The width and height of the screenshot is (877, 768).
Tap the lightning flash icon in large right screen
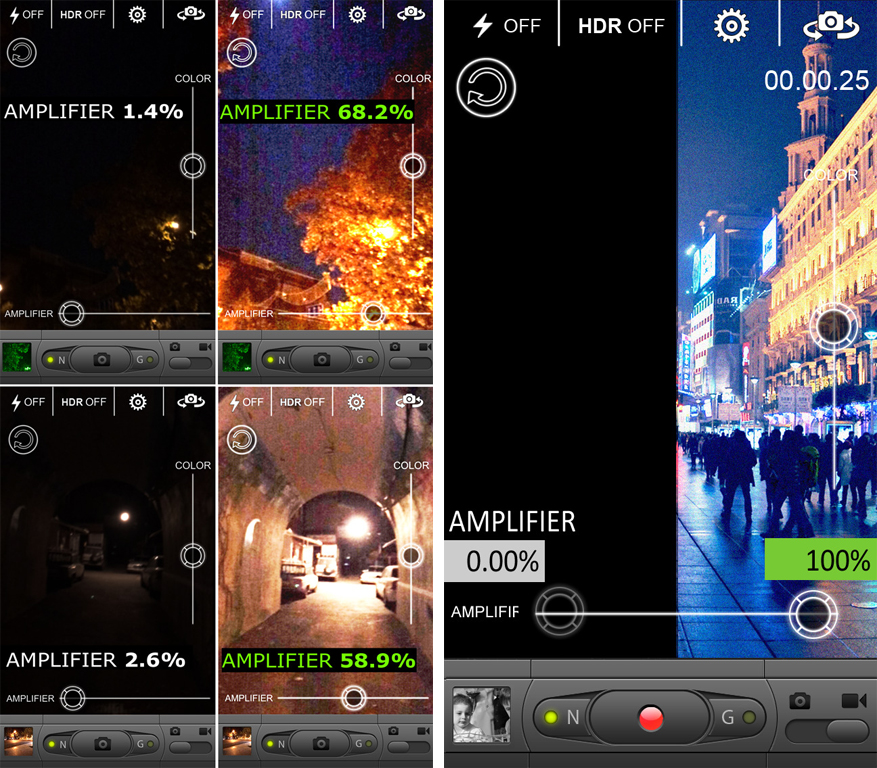click(x=505, y=25)
